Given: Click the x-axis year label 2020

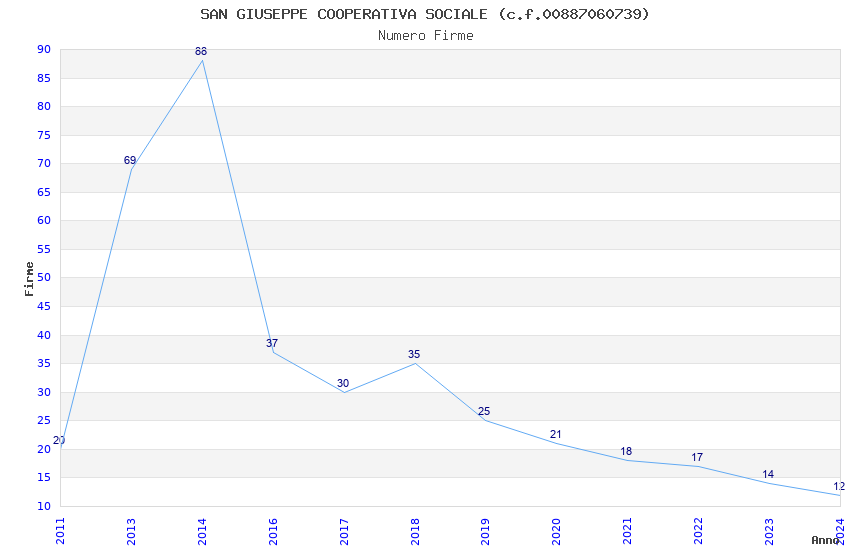Looking at the screenshot, I should (x=557, y=531).
